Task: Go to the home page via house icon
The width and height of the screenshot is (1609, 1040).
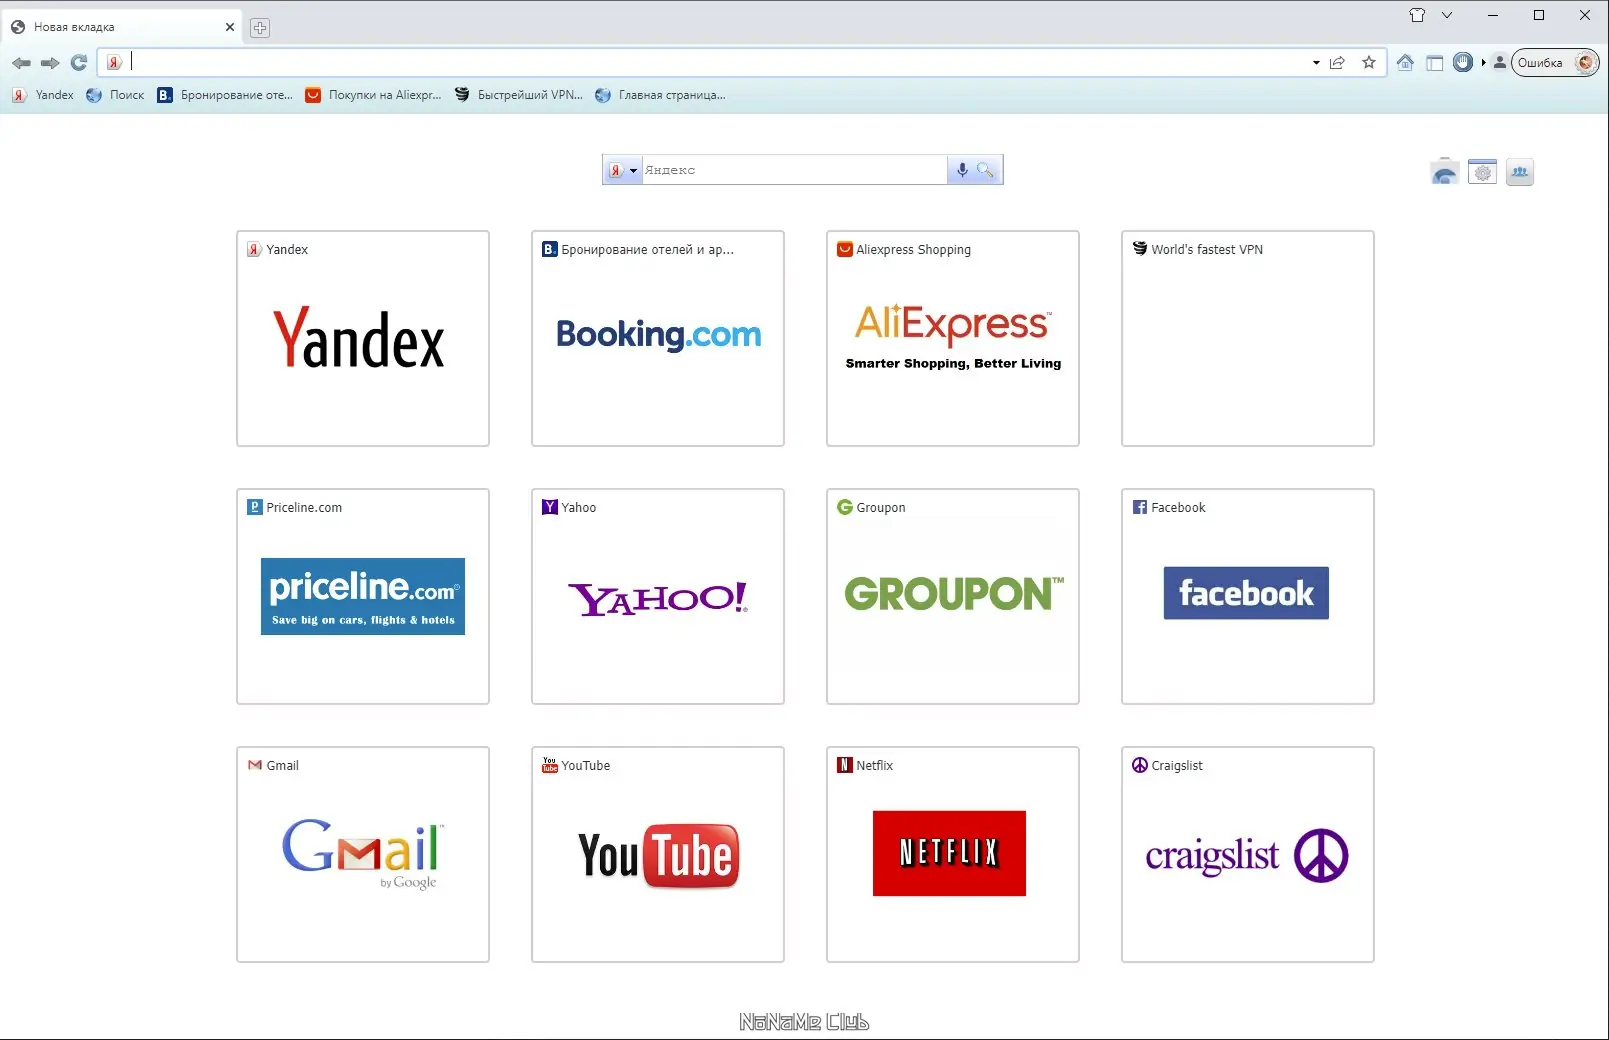Action: click(x=1405, y=63)
